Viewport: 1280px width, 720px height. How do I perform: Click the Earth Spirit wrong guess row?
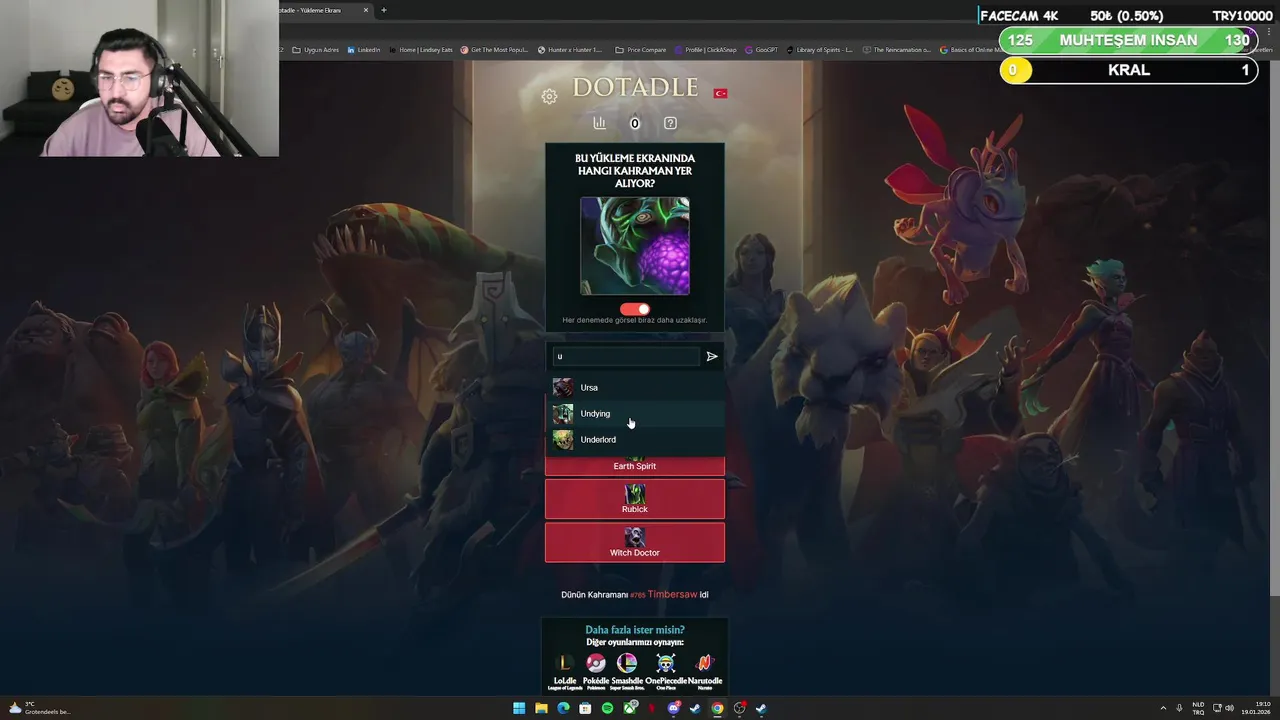pyautogui.click(x=635, y=465)
